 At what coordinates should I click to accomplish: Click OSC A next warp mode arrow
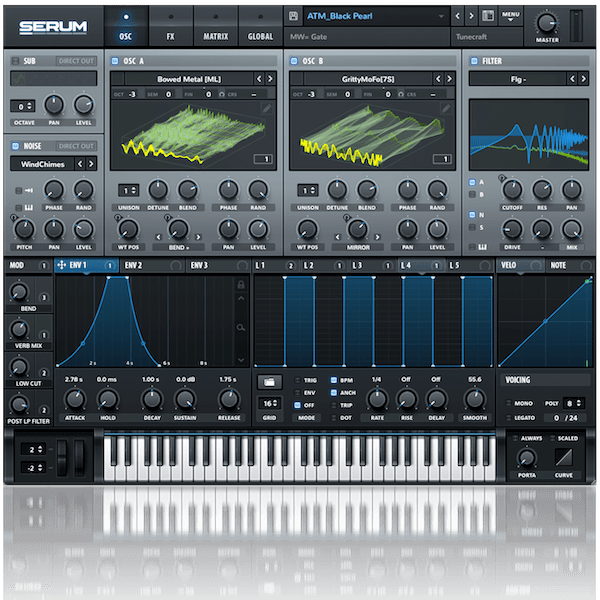[x=198, y=237]
